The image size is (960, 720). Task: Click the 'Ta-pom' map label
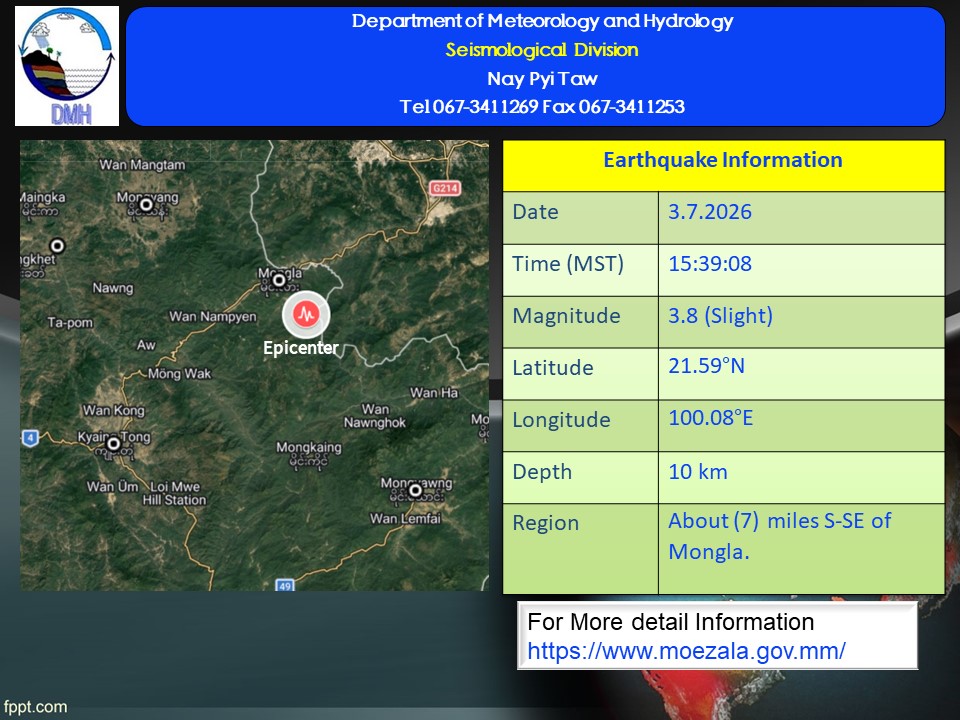click(70, 323)
